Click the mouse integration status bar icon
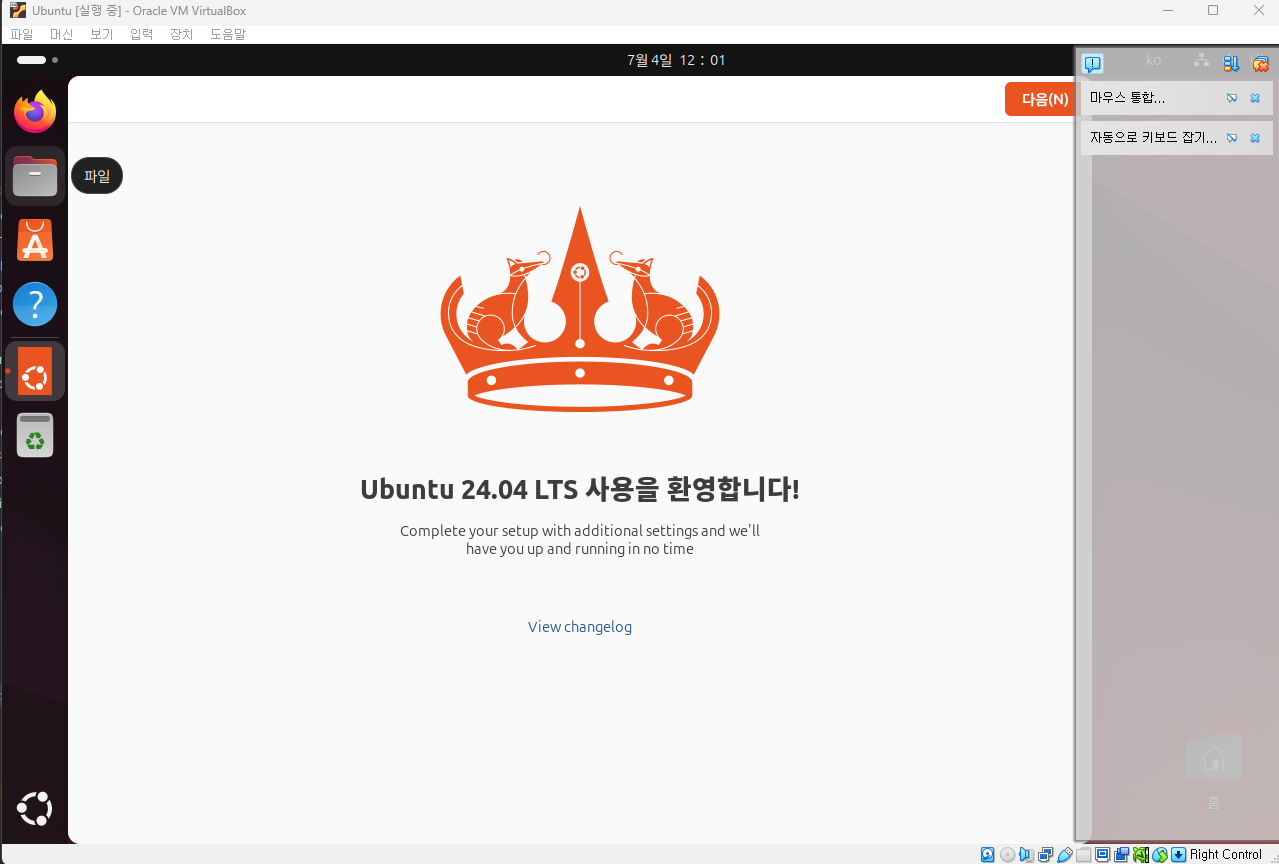The width and height of the screenshot is (1279, 864). pyautogui.click(x=1160, y=854)
